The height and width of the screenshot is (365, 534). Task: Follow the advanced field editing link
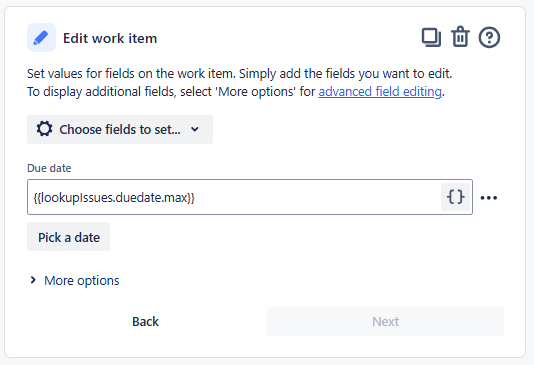[x=380, y=92]
